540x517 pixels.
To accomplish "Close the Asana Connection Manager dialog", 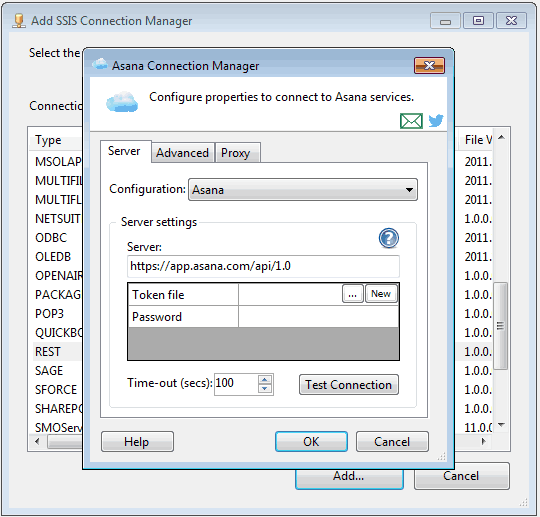I will (429, 65).
